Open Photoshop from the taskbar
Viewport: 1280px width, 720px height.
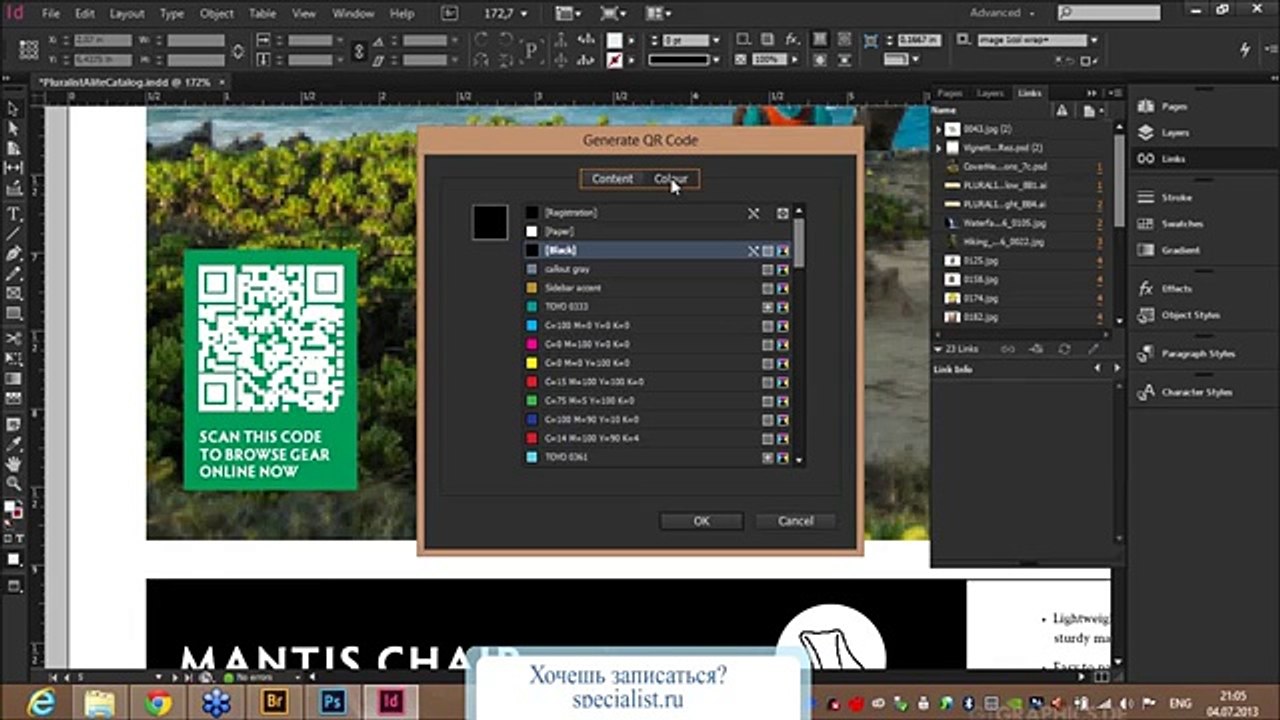(332, 703)
